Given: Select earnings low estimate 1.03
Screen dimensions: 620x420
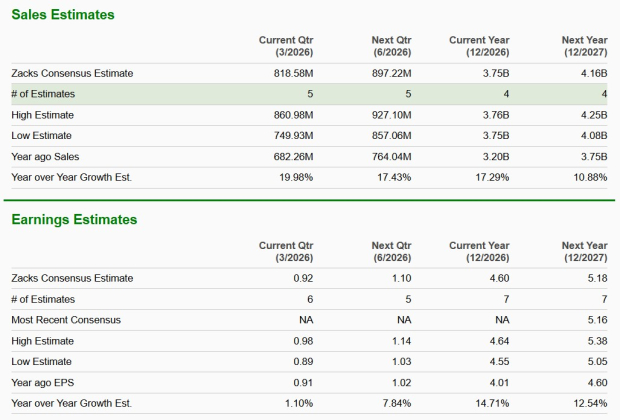Looking at the screenshot, I should click(x=402, y=361).
